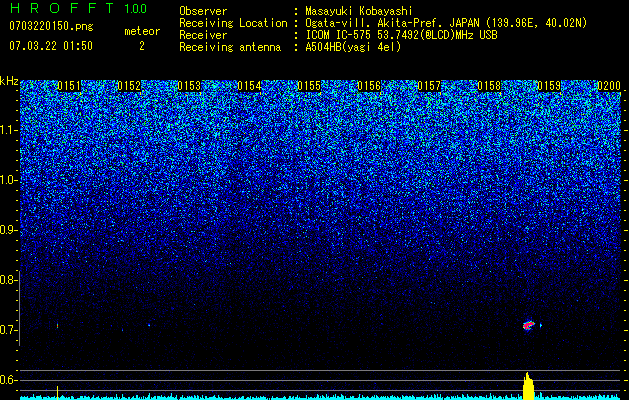Click the 1.0 frequency axis label
Image resolution: width=629 pixels, height=400 pixels.
(x=8, y=180)
